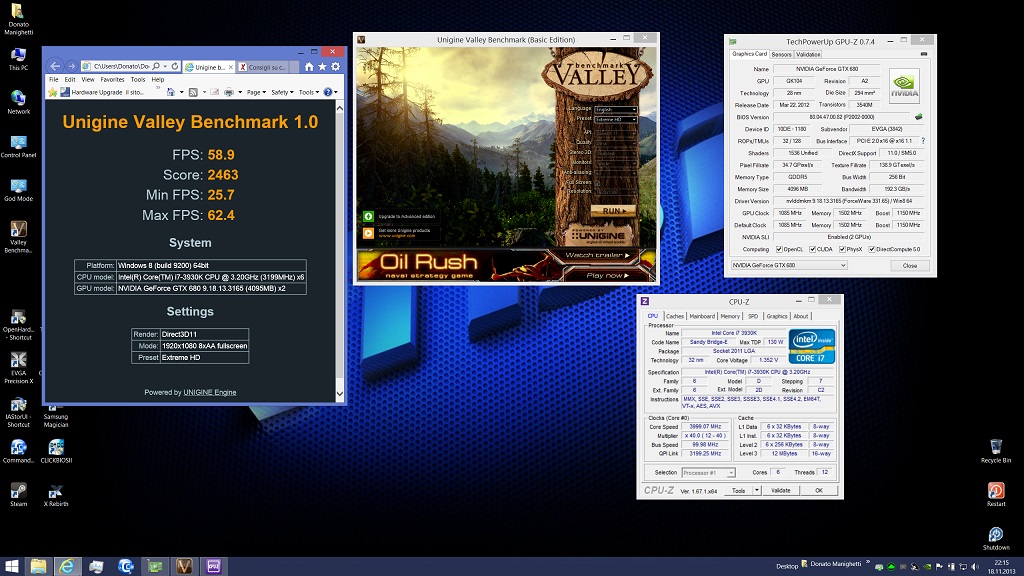Switch to Validation tab in GPU-Z

coord(808,54)
